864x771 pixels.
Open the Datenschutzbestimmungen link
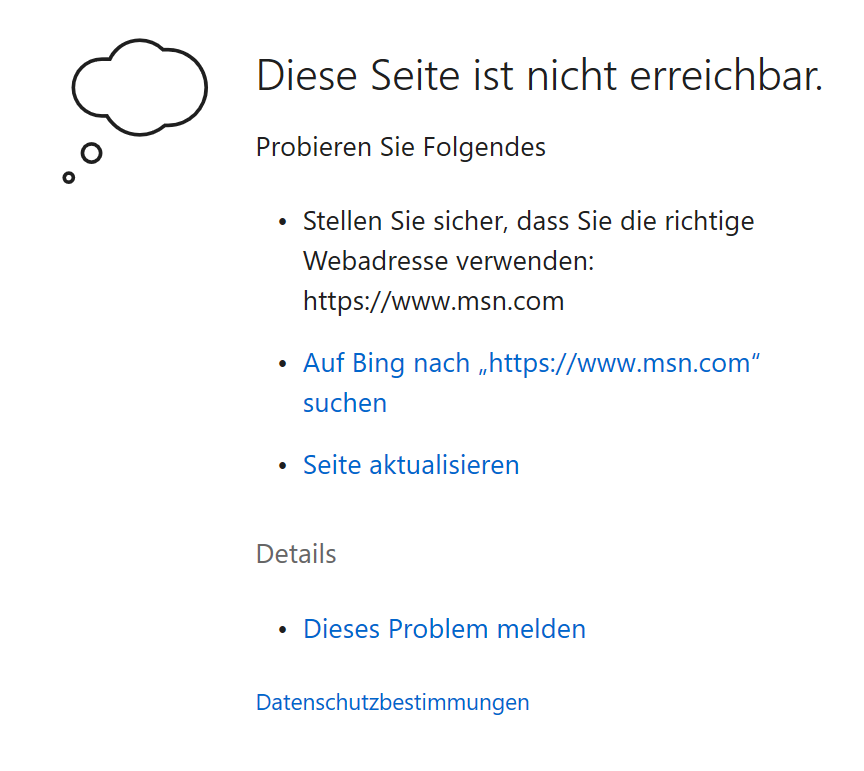392,703
